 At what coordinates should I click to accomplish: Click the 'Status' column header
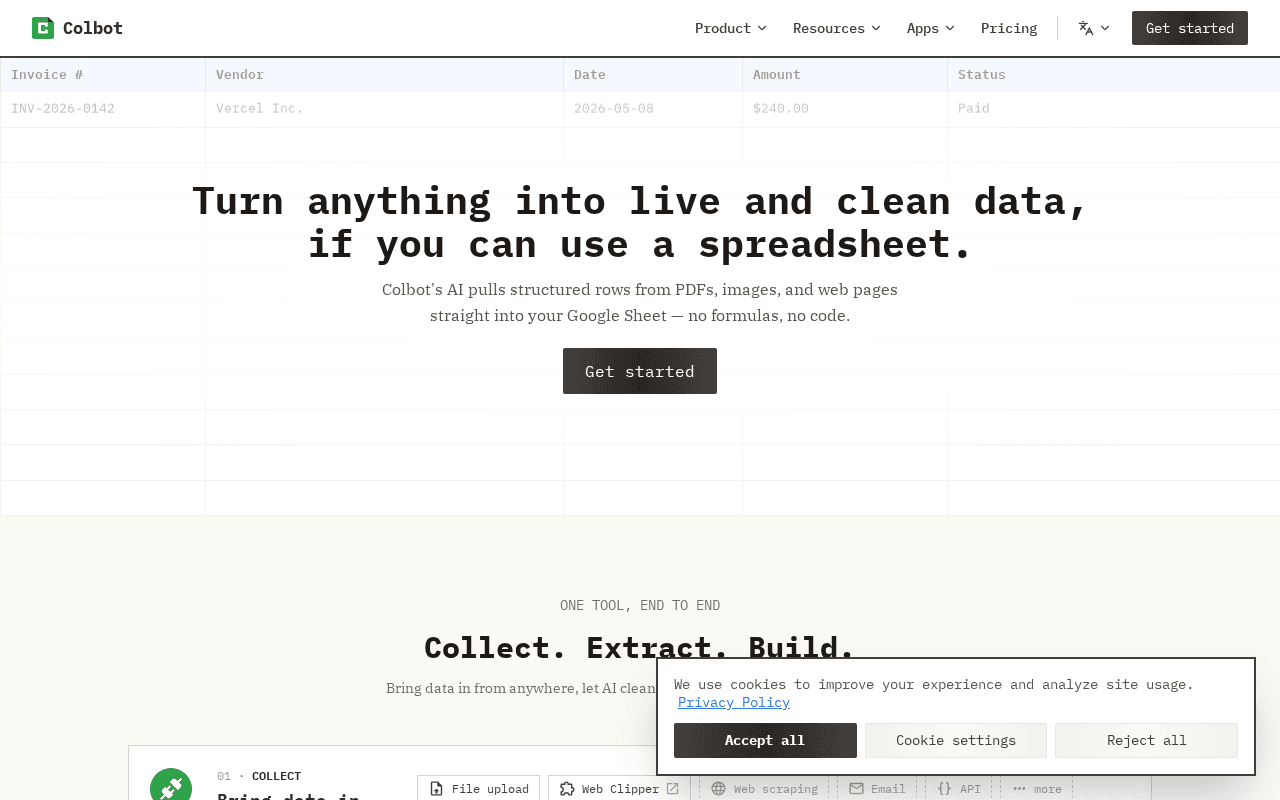1114,75
